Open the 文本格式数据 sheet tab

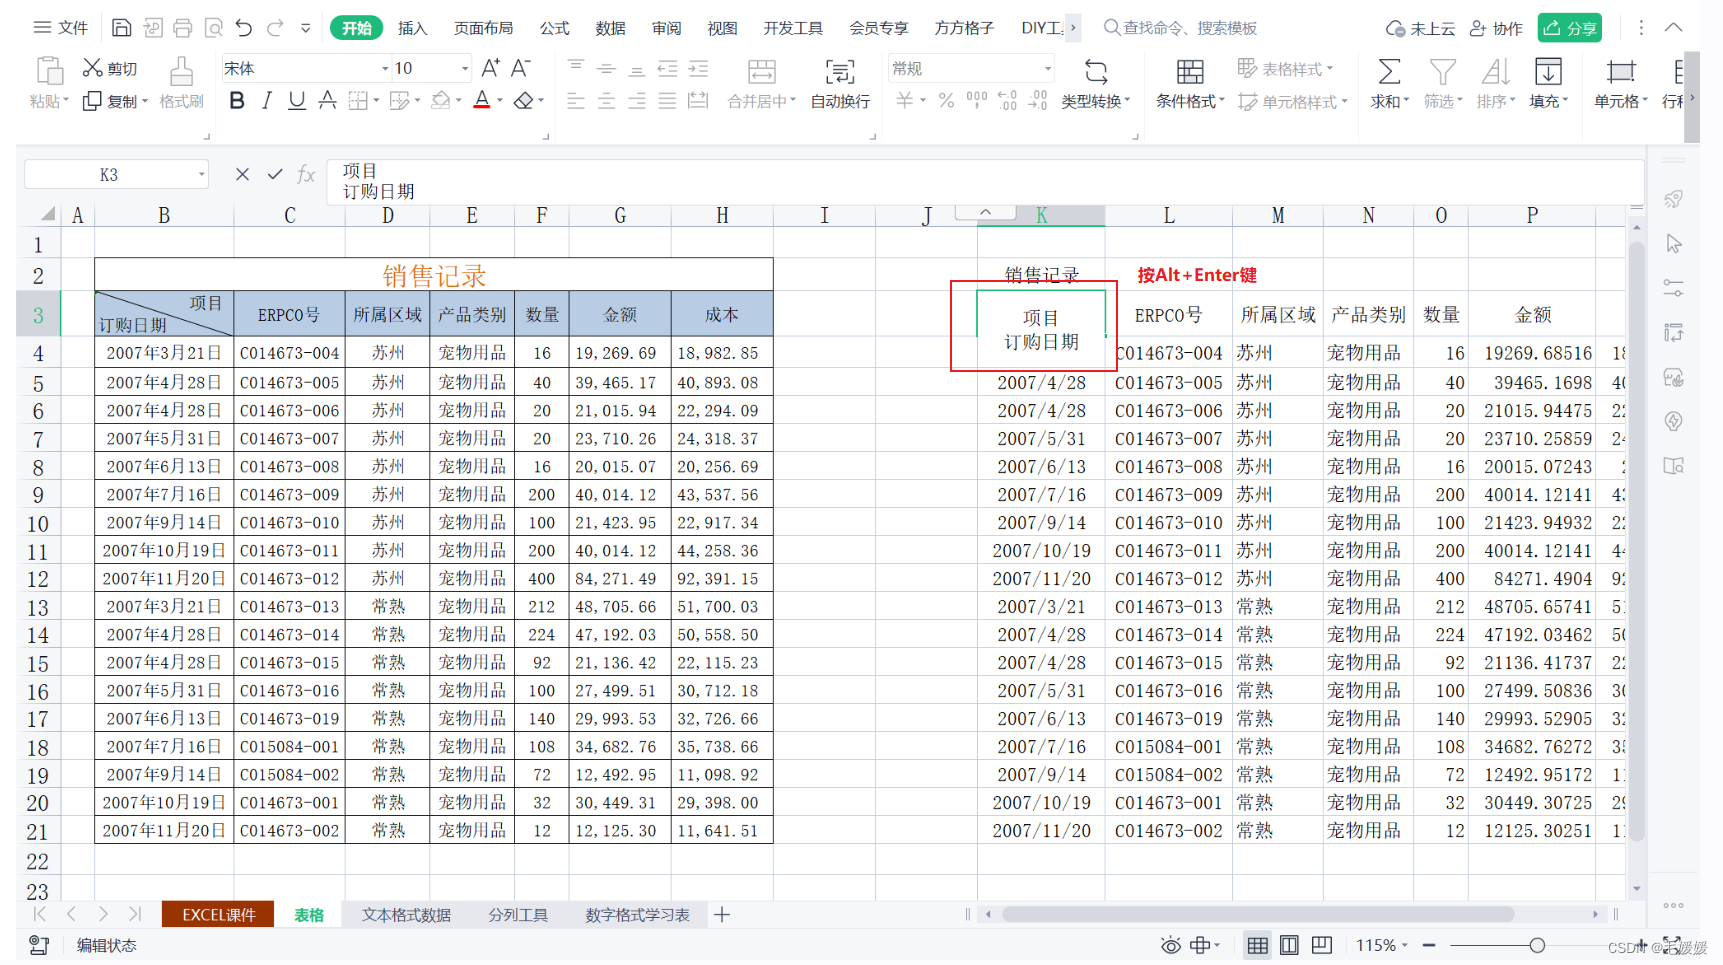click(406, 914)
